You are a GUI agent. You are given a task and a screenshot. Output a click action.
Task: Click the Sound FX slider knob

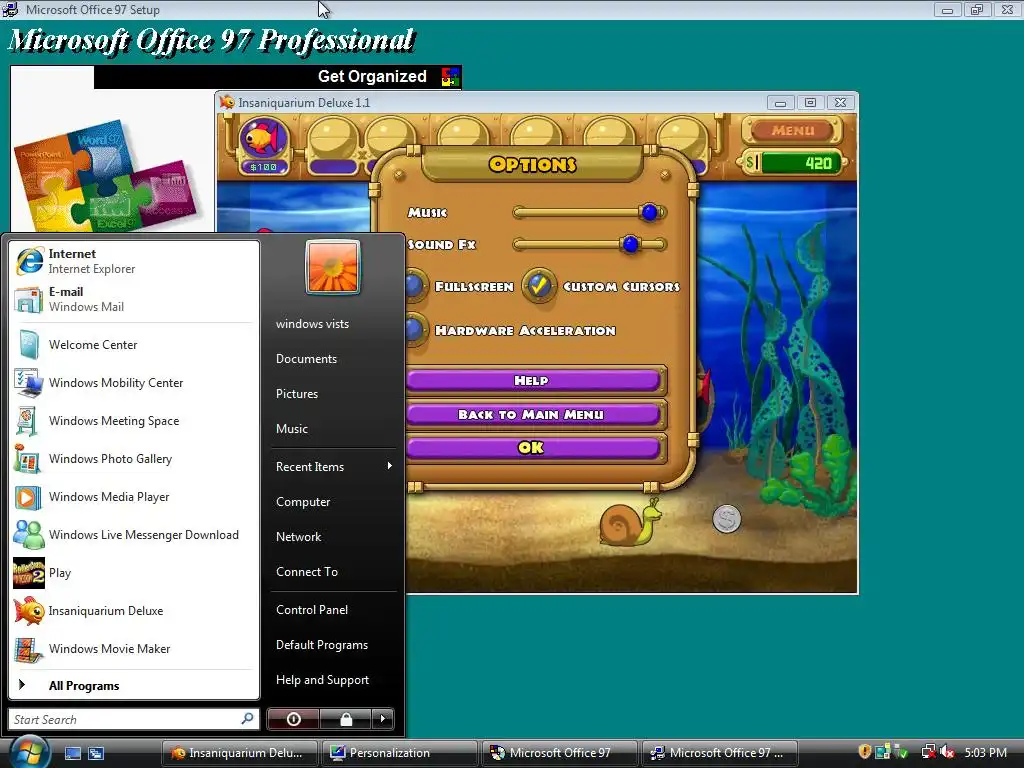click(630, 244)
